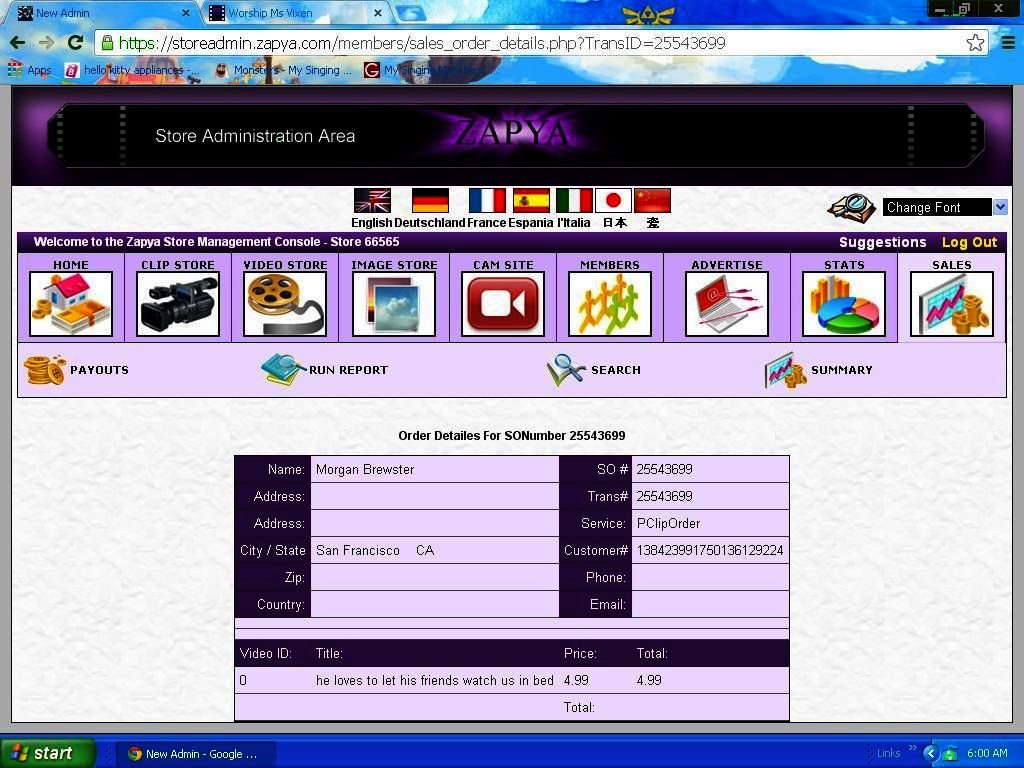
Task: Switch to the Worship Ms Vixen tab
Action: coord(296,12)
